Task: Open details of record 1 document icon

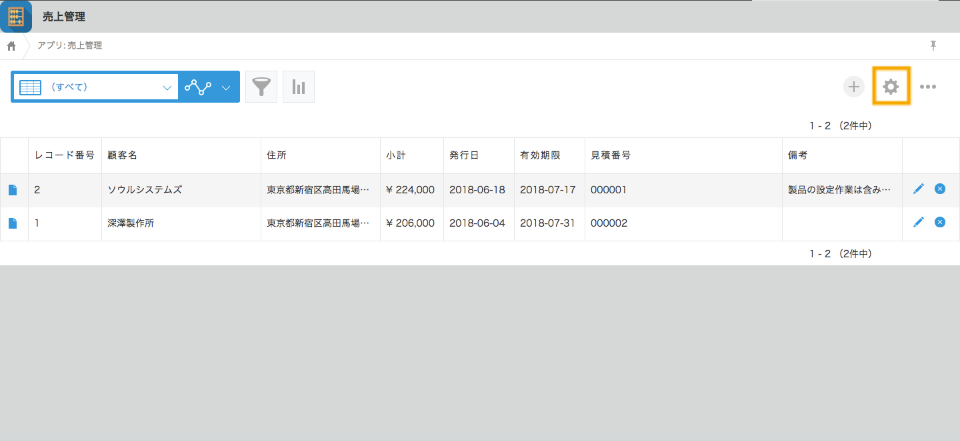Action: [x=13, y=223]
